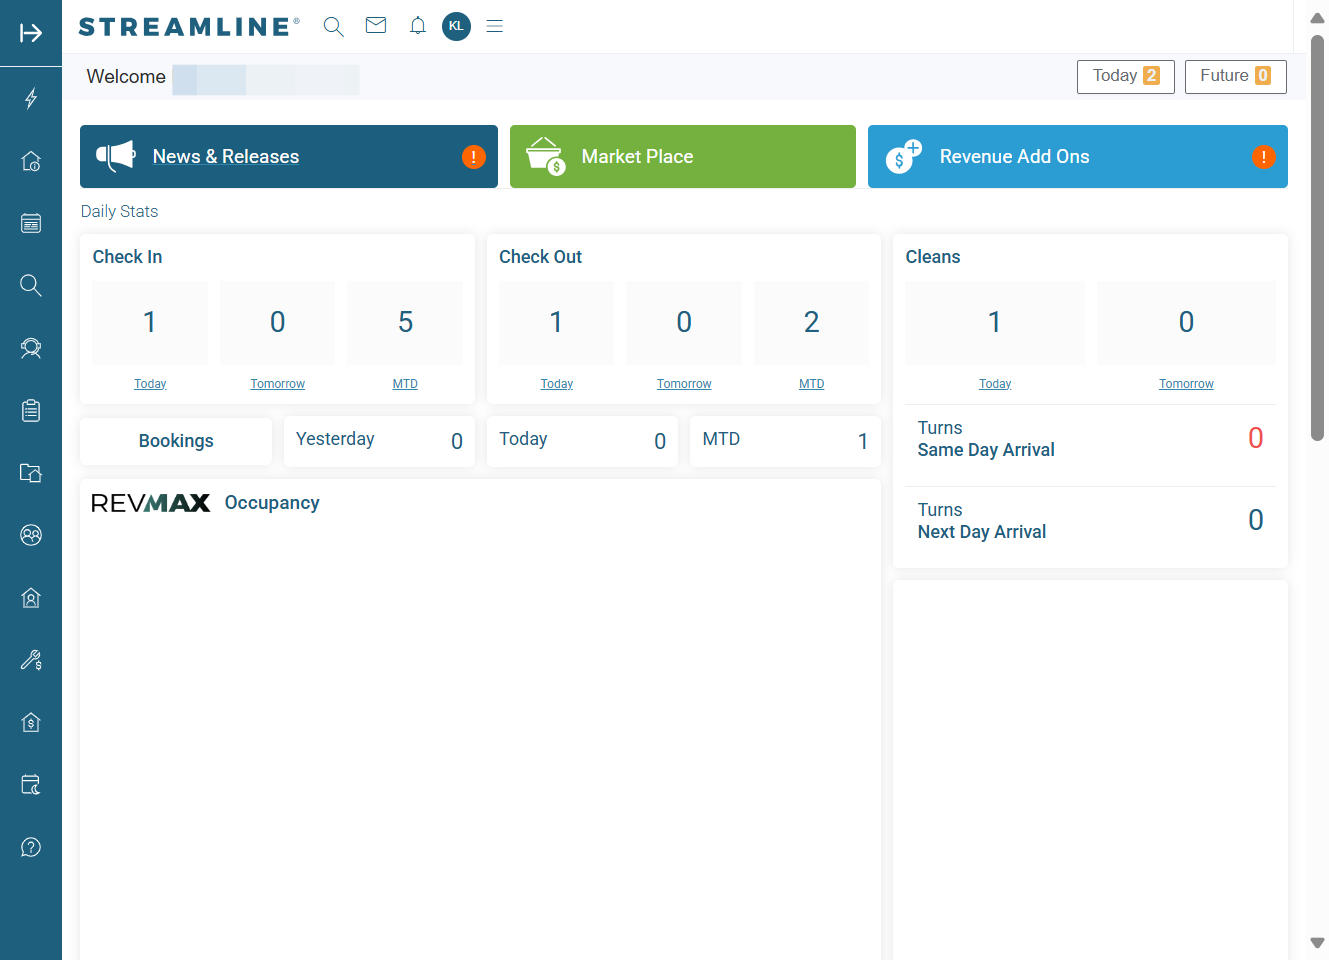
Task: Click the Today link under Cleans
Action: [x=995, y=384]
